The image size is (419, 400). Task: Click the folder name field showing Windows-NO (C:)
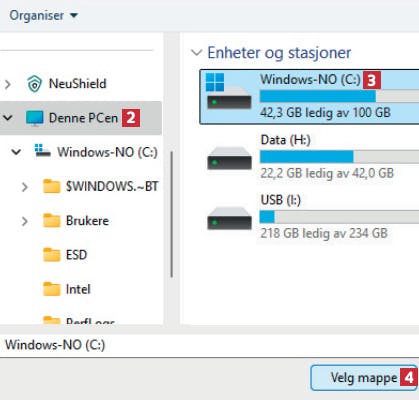coord(209,345)
